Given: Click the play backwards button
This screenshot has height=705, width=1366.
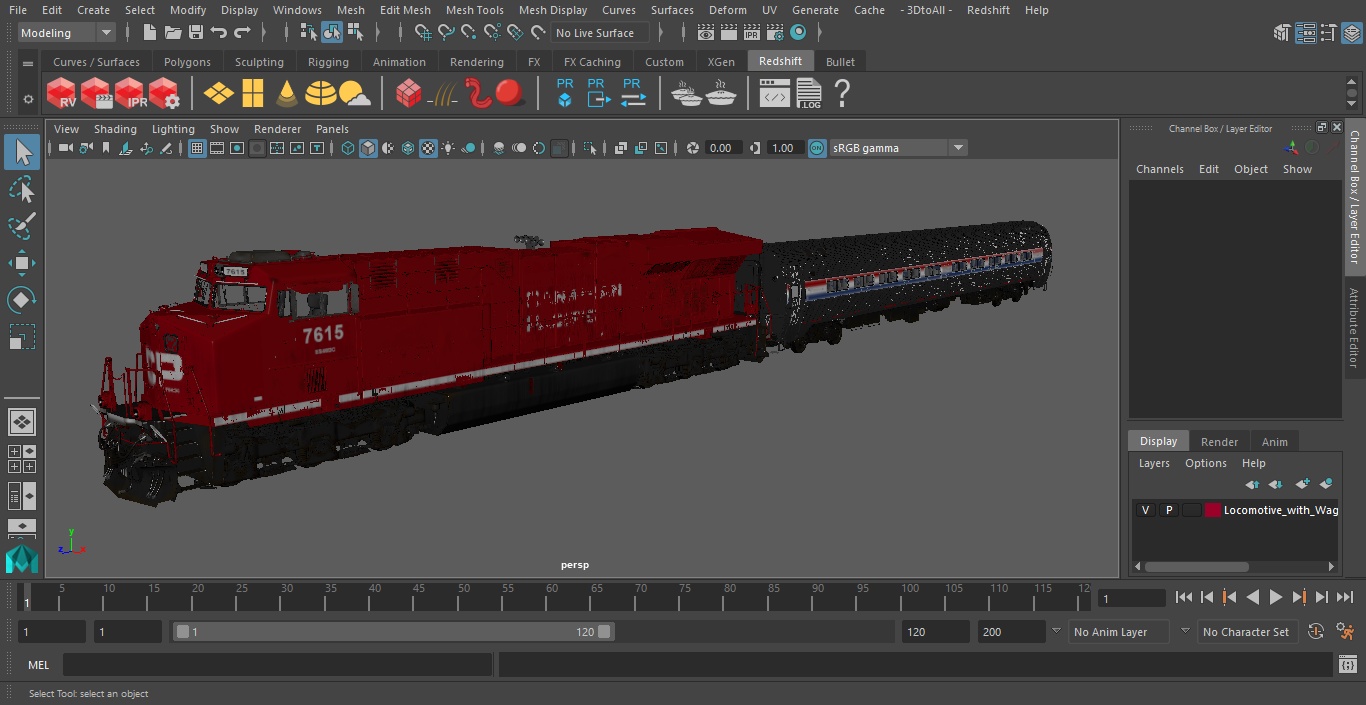Looking at the screenshot, I should click(x=1252, y=597).
